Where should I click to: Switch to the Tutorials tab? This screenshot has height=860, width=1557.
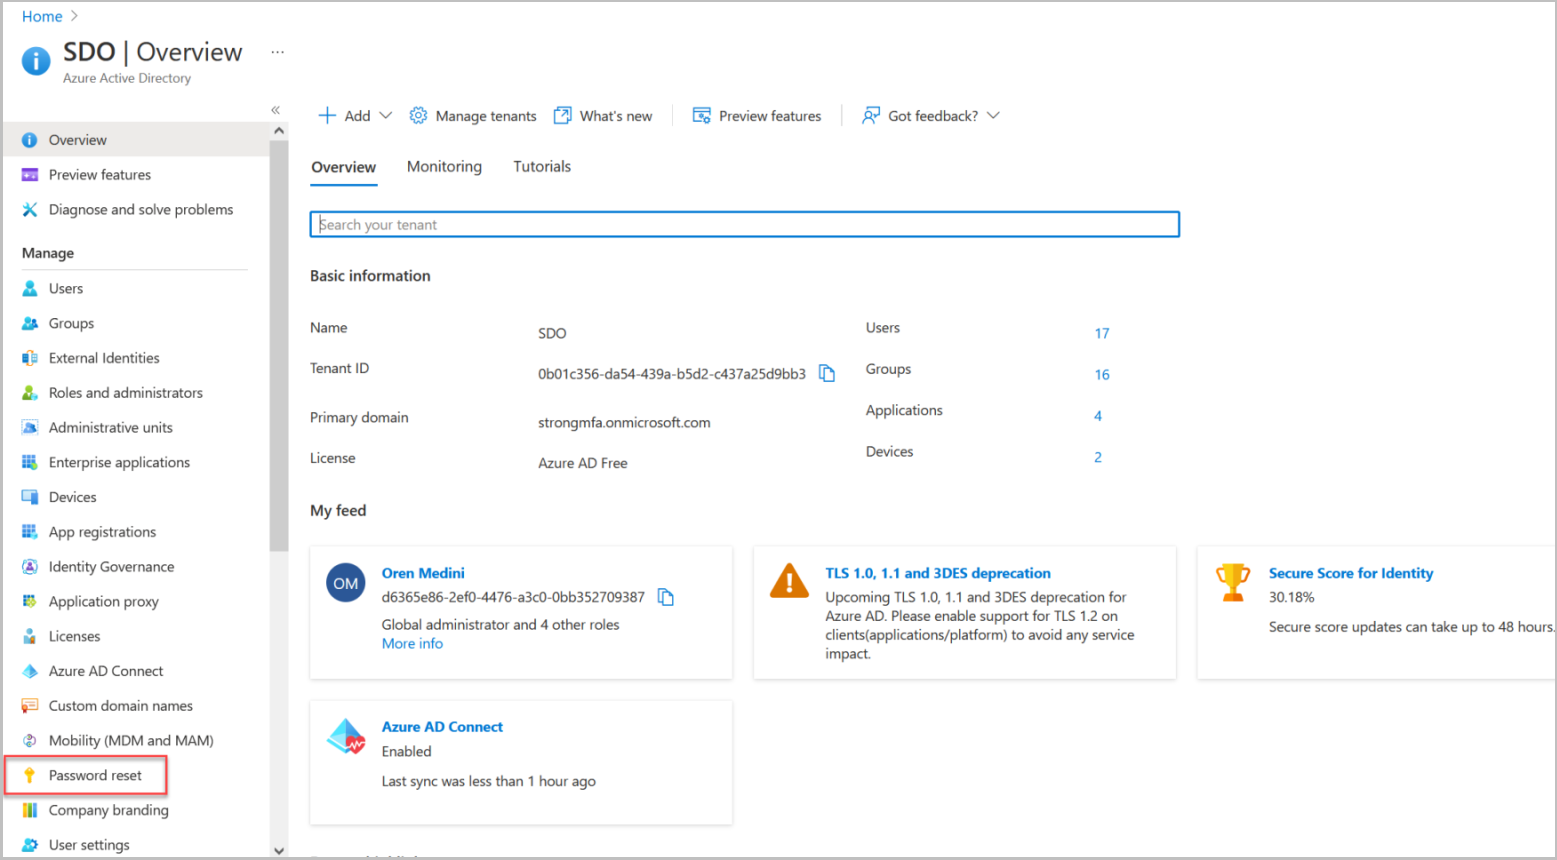click(542, 167)
